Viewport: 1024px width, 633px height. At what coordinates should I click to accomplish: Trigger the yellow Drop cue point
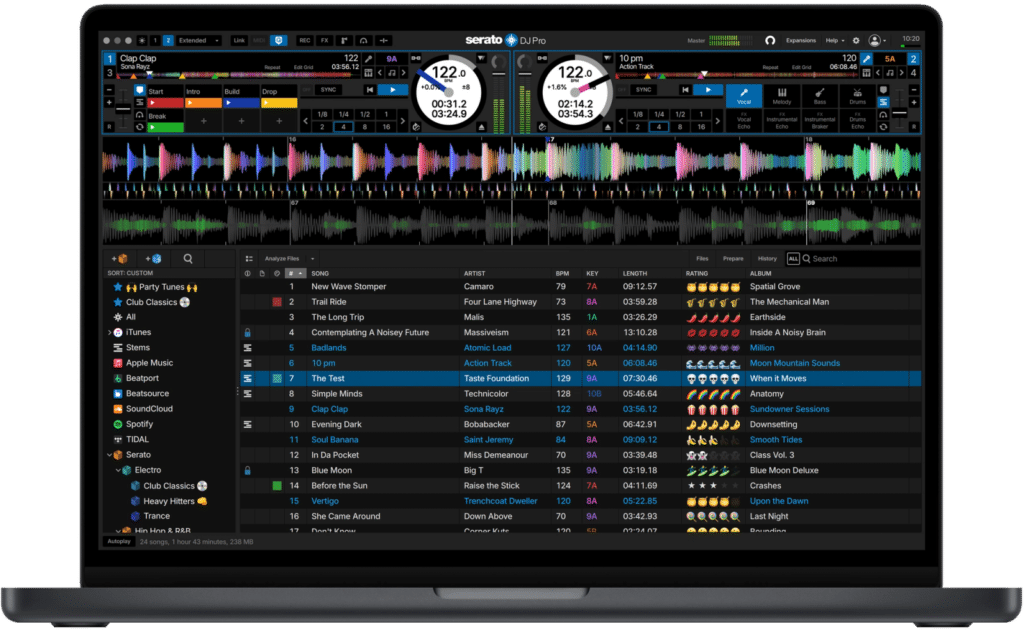click(x=279, y=103)
